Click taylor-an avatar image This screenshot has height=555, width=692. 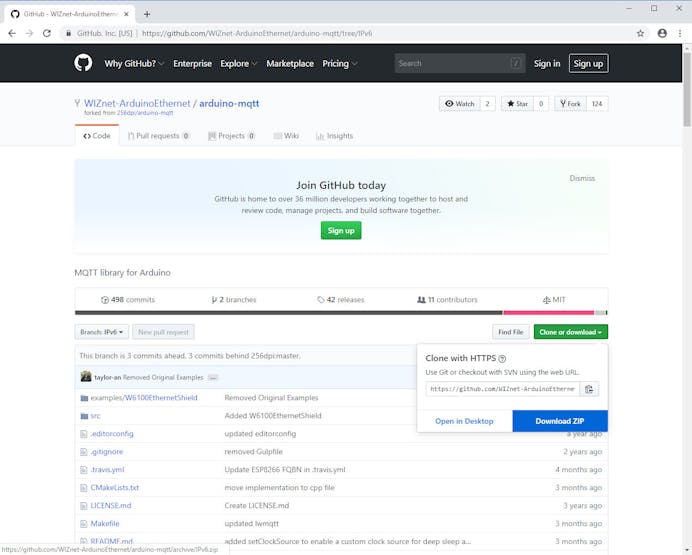[86, 377]
